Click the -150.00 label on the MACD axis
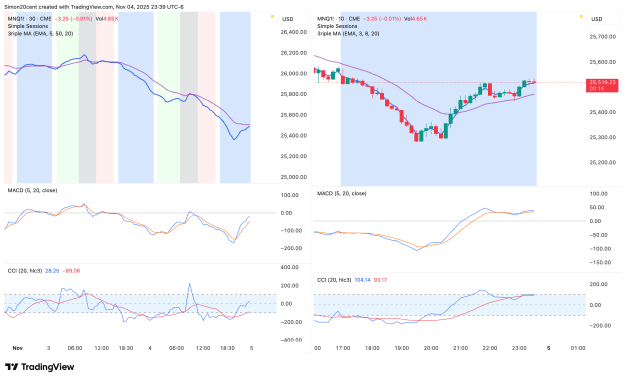This screenshot has height=380, width=625. click(x=600, y=263)
